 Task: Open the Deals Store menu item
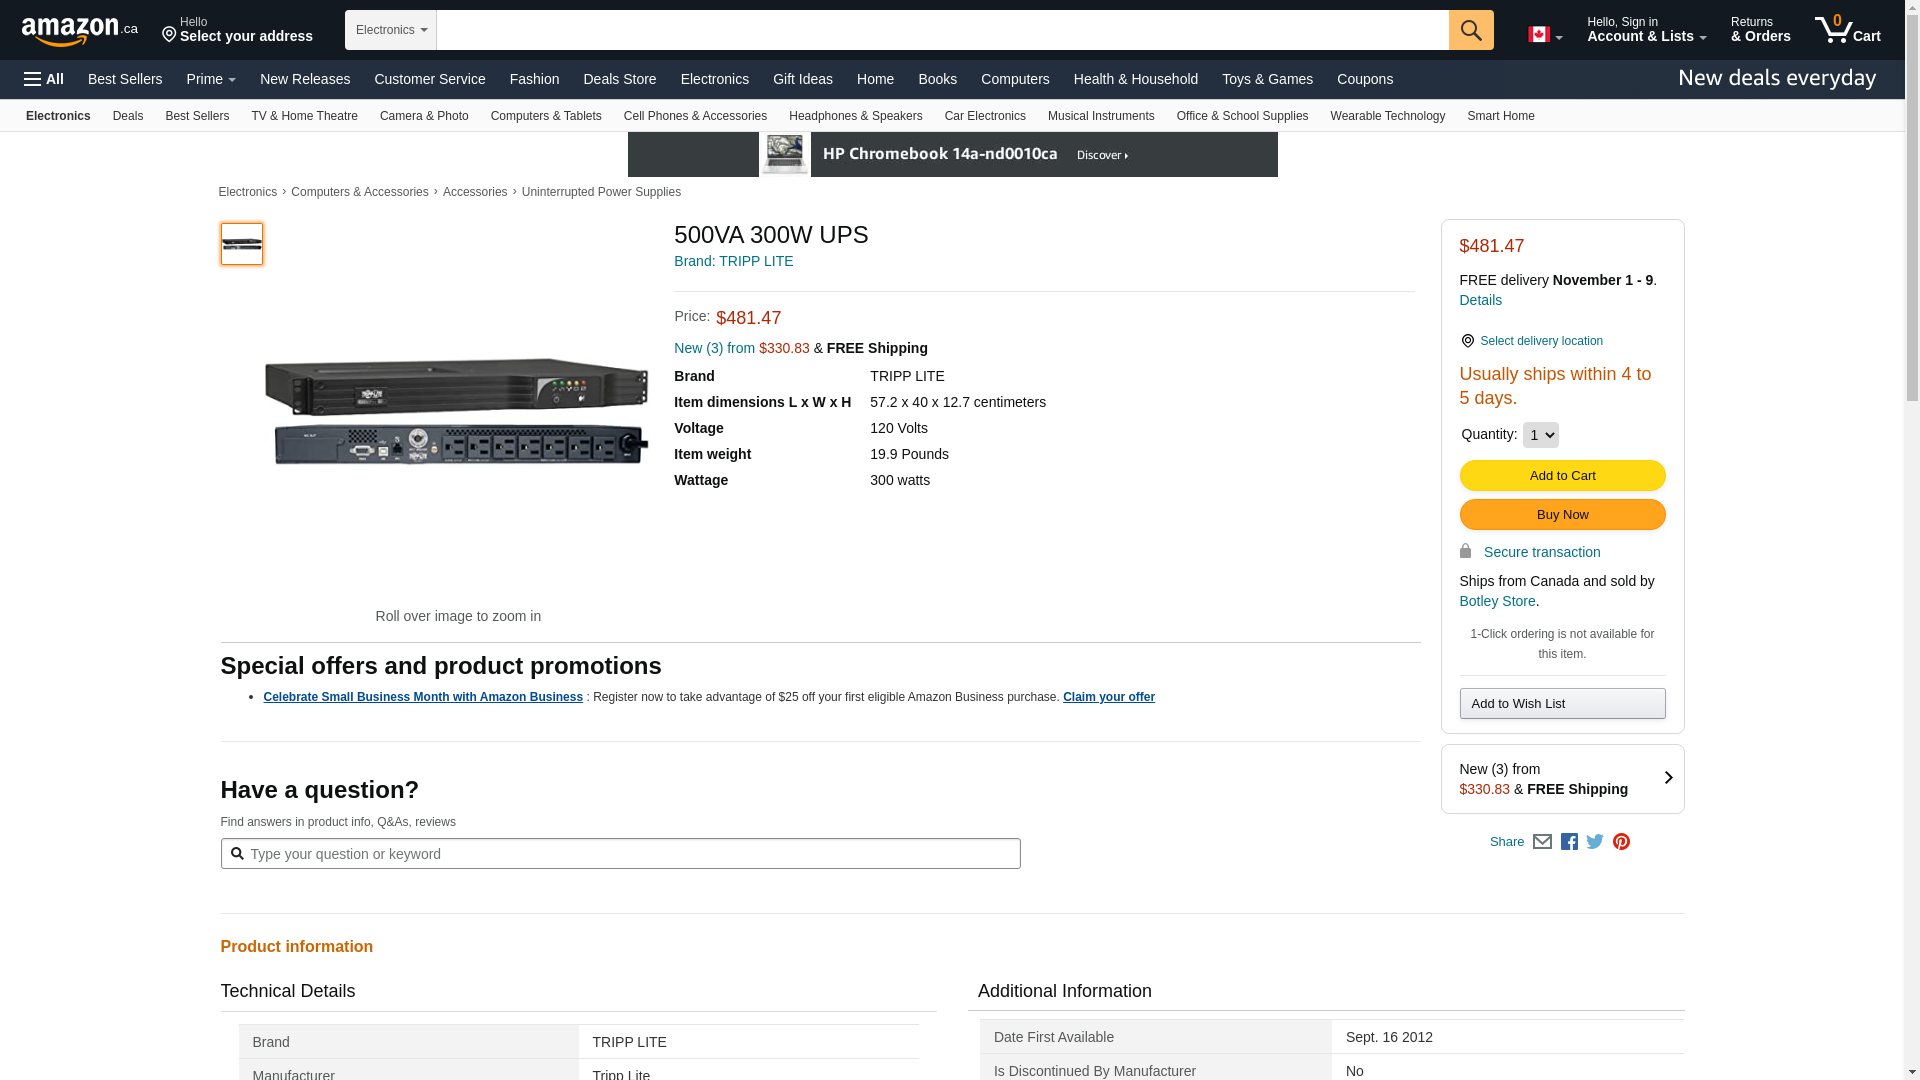click(x=619, y=79)
